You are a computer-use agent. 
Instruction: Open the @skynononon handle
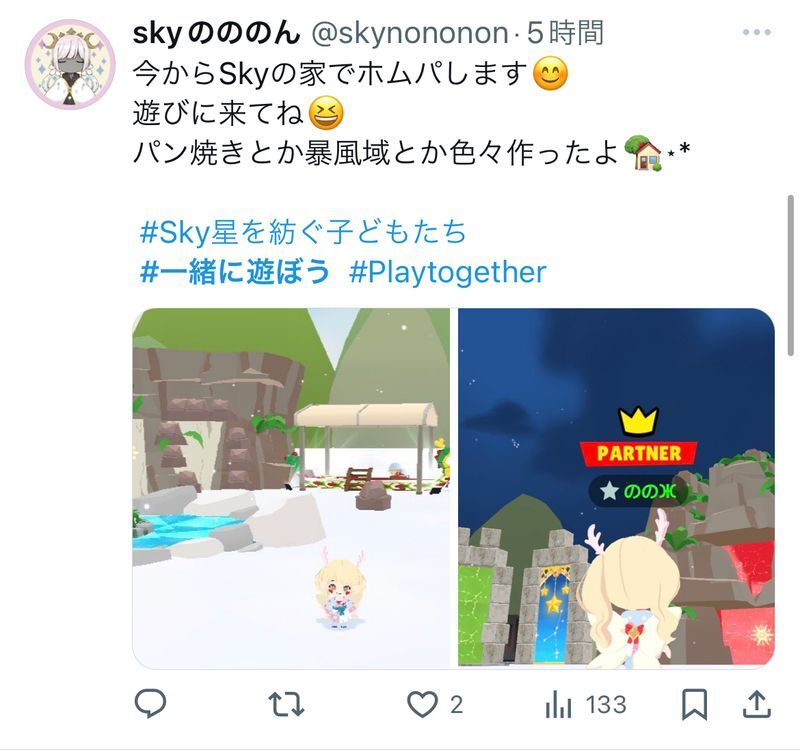410,33
